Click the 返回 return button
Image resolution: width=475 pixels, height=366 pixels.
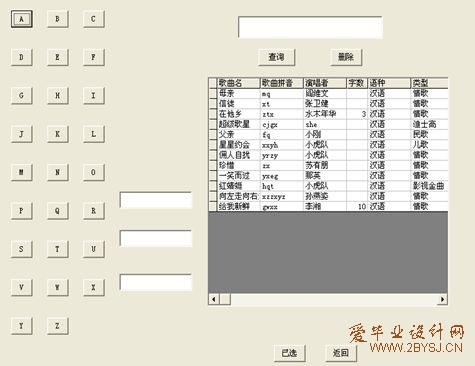click(x=341, y=353)
